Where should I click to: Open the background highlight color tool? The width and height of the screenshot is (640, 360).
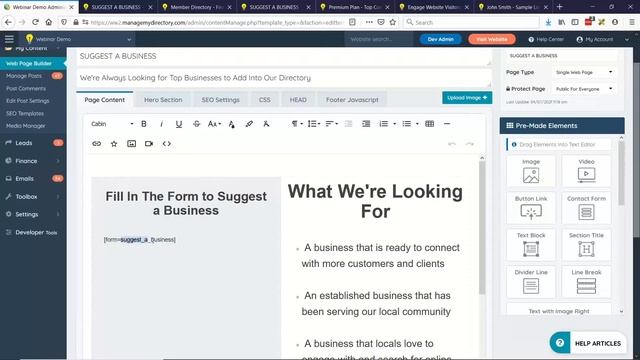[x=249, y=124]
